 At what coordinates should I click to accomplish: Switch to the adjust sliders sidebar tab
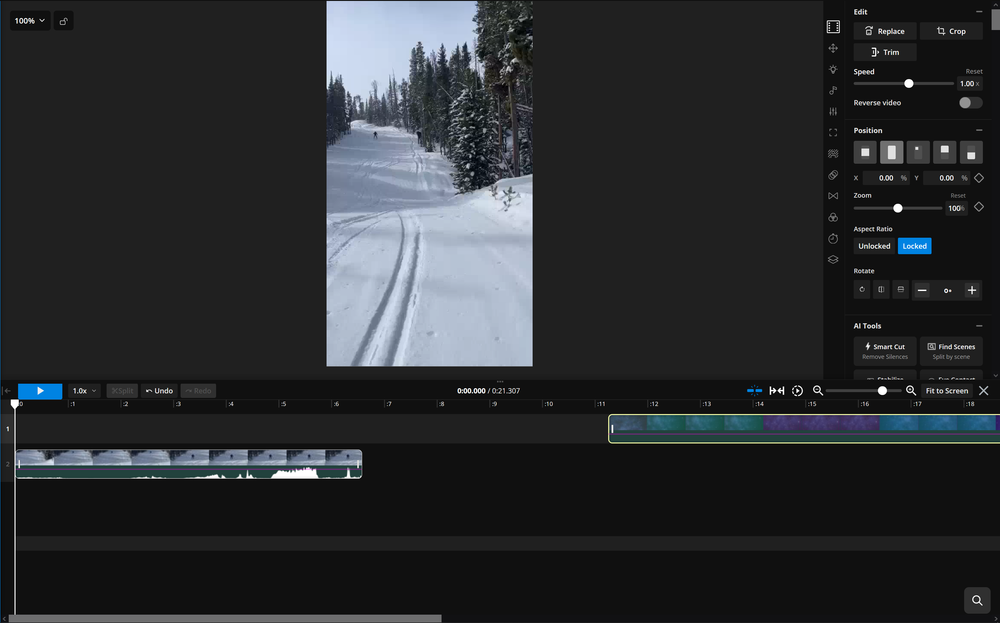coord(833,111)
